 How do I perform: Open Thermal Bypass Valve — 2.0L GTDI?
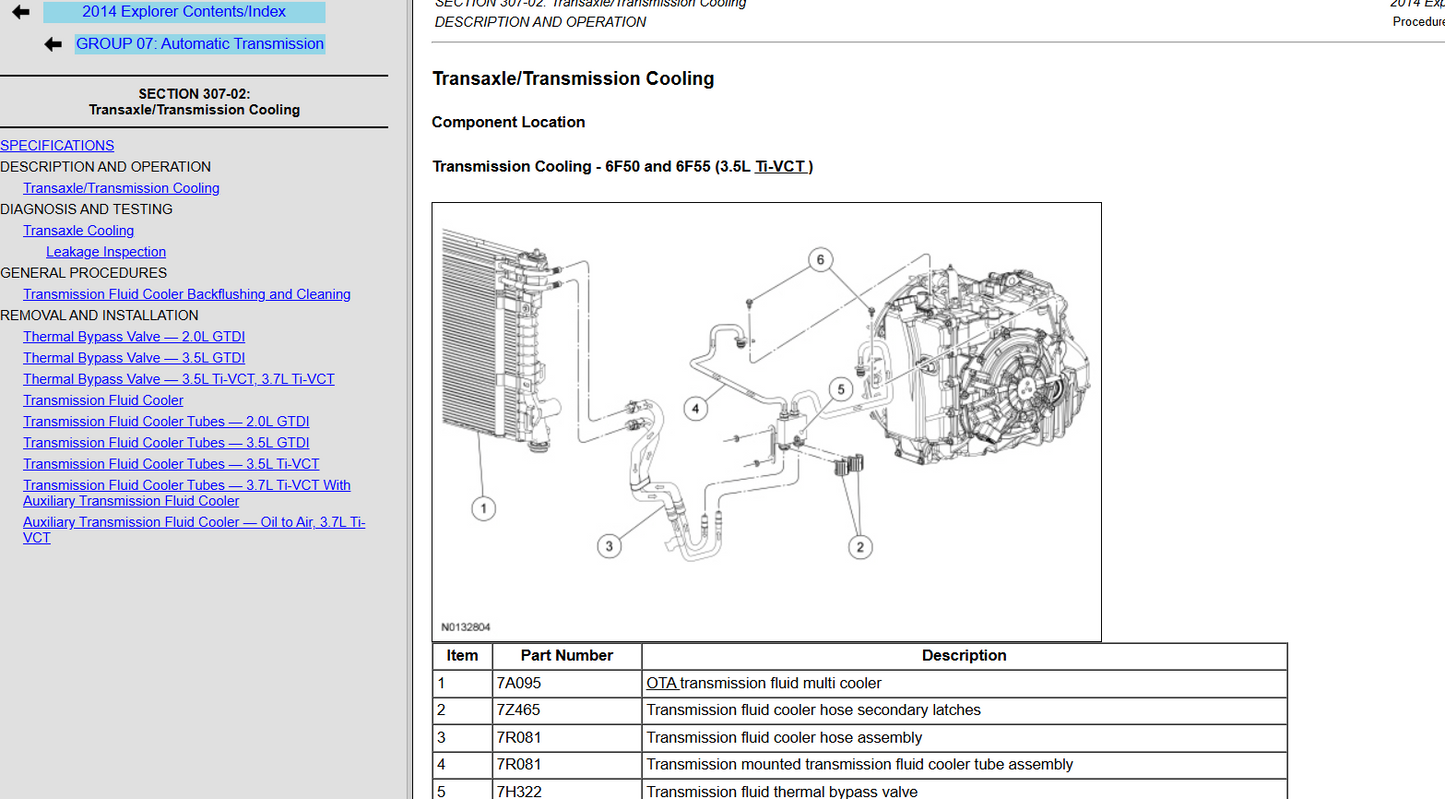(134, 337)
